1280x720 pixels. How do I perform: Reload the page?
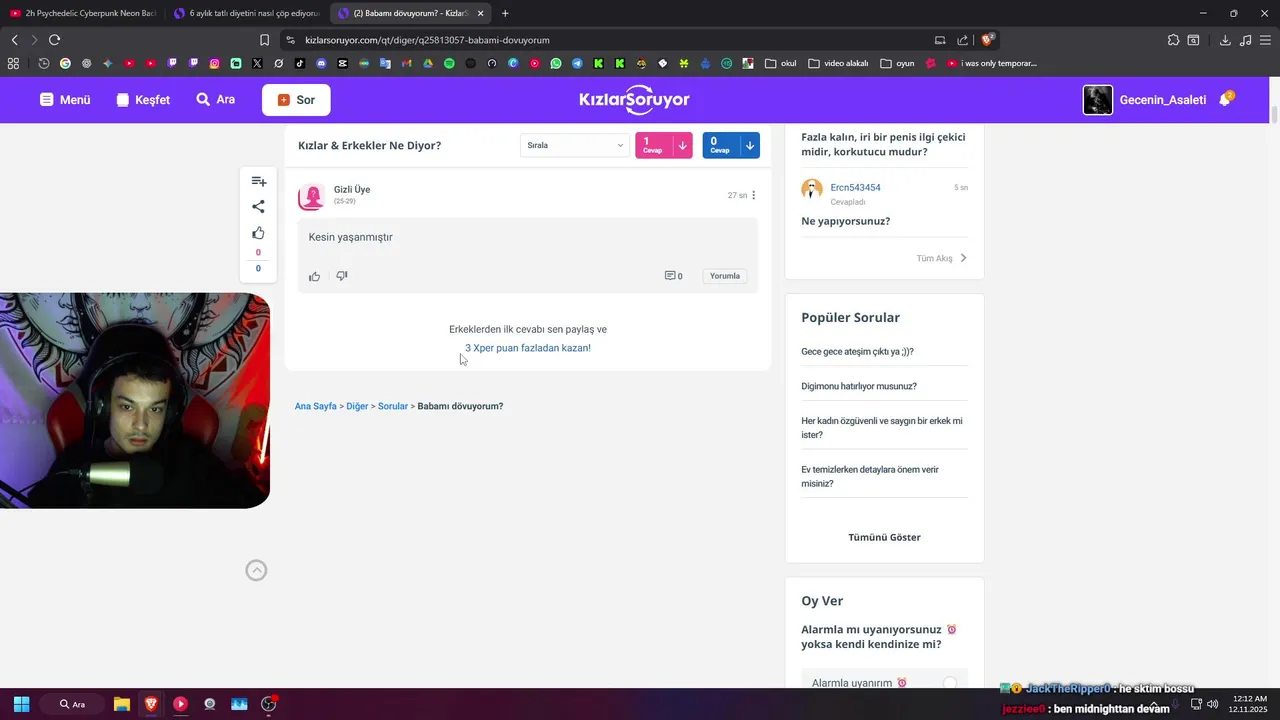coord(54,40)
